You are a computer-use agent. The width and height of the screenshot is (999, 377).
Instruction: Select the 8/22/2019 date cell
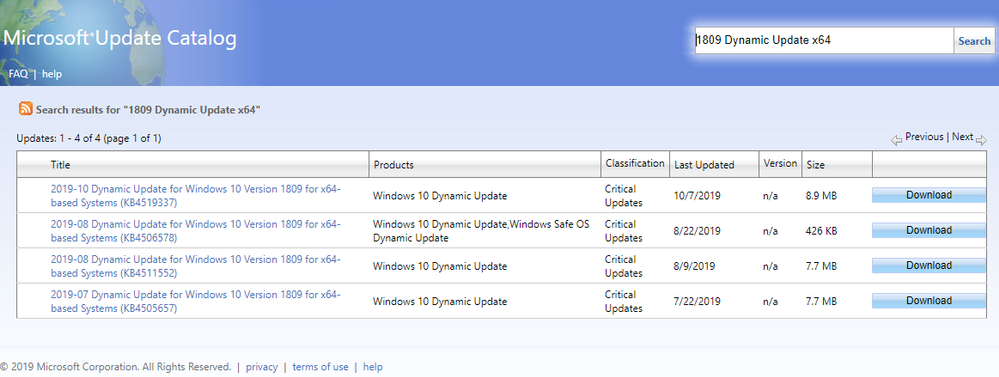point(697,231)
